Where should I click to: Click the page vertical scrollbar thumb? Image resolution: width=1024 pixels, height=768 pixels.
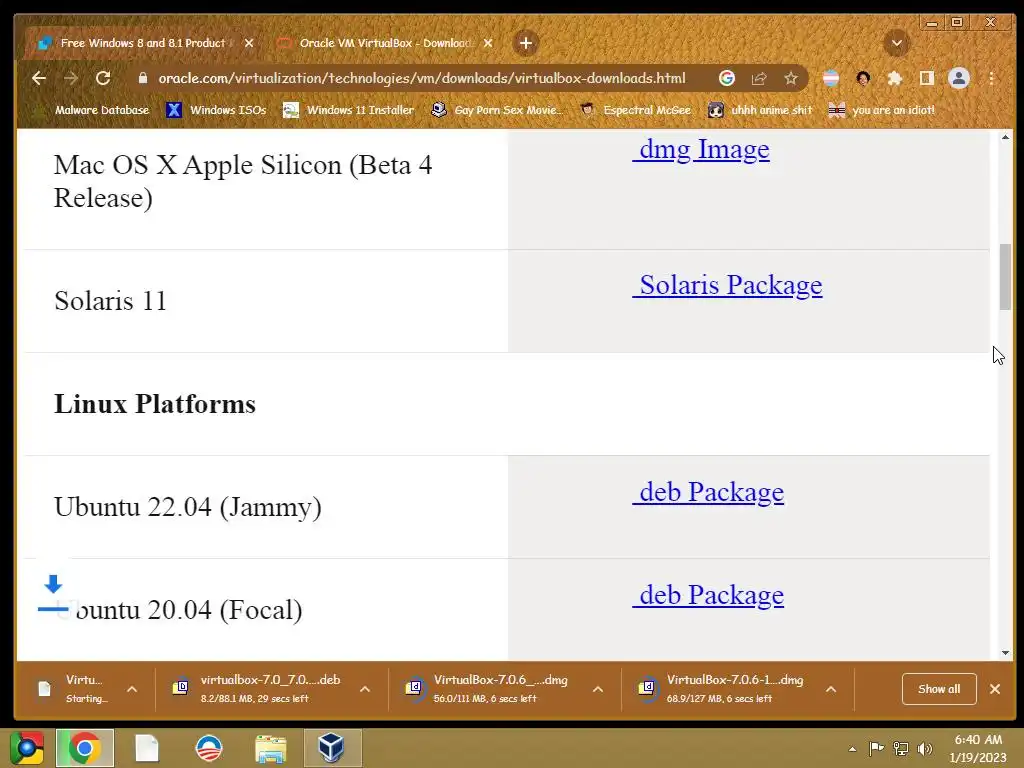pos(1005,277)
